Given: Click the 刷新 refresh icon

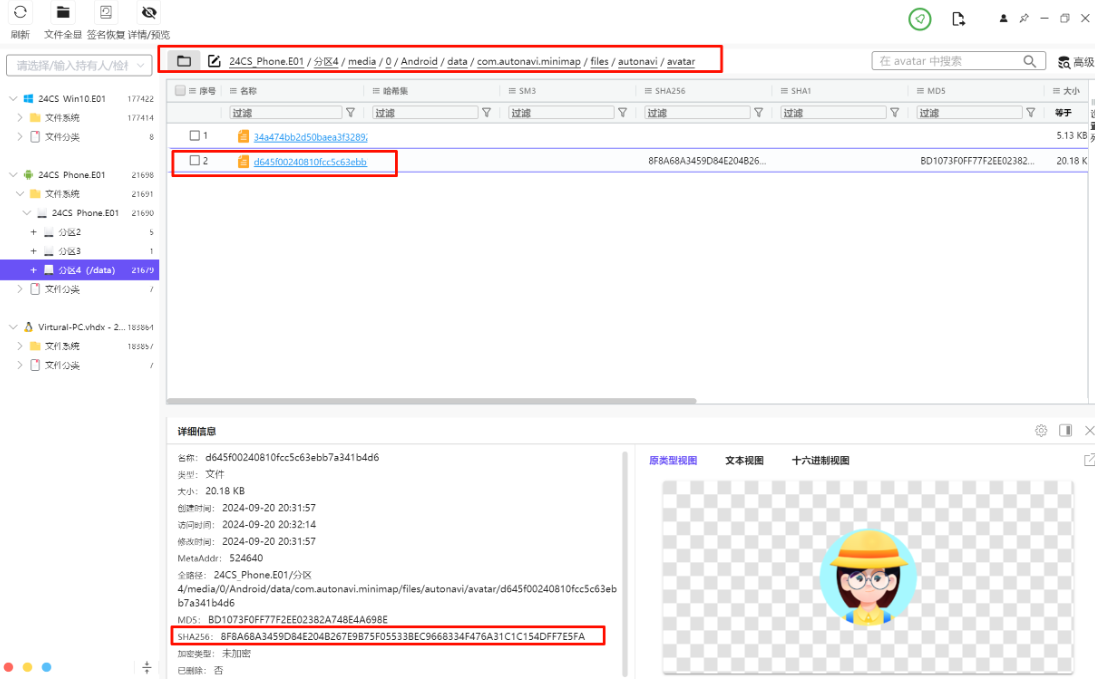Looking at the screenshot, I should (19, 14).
